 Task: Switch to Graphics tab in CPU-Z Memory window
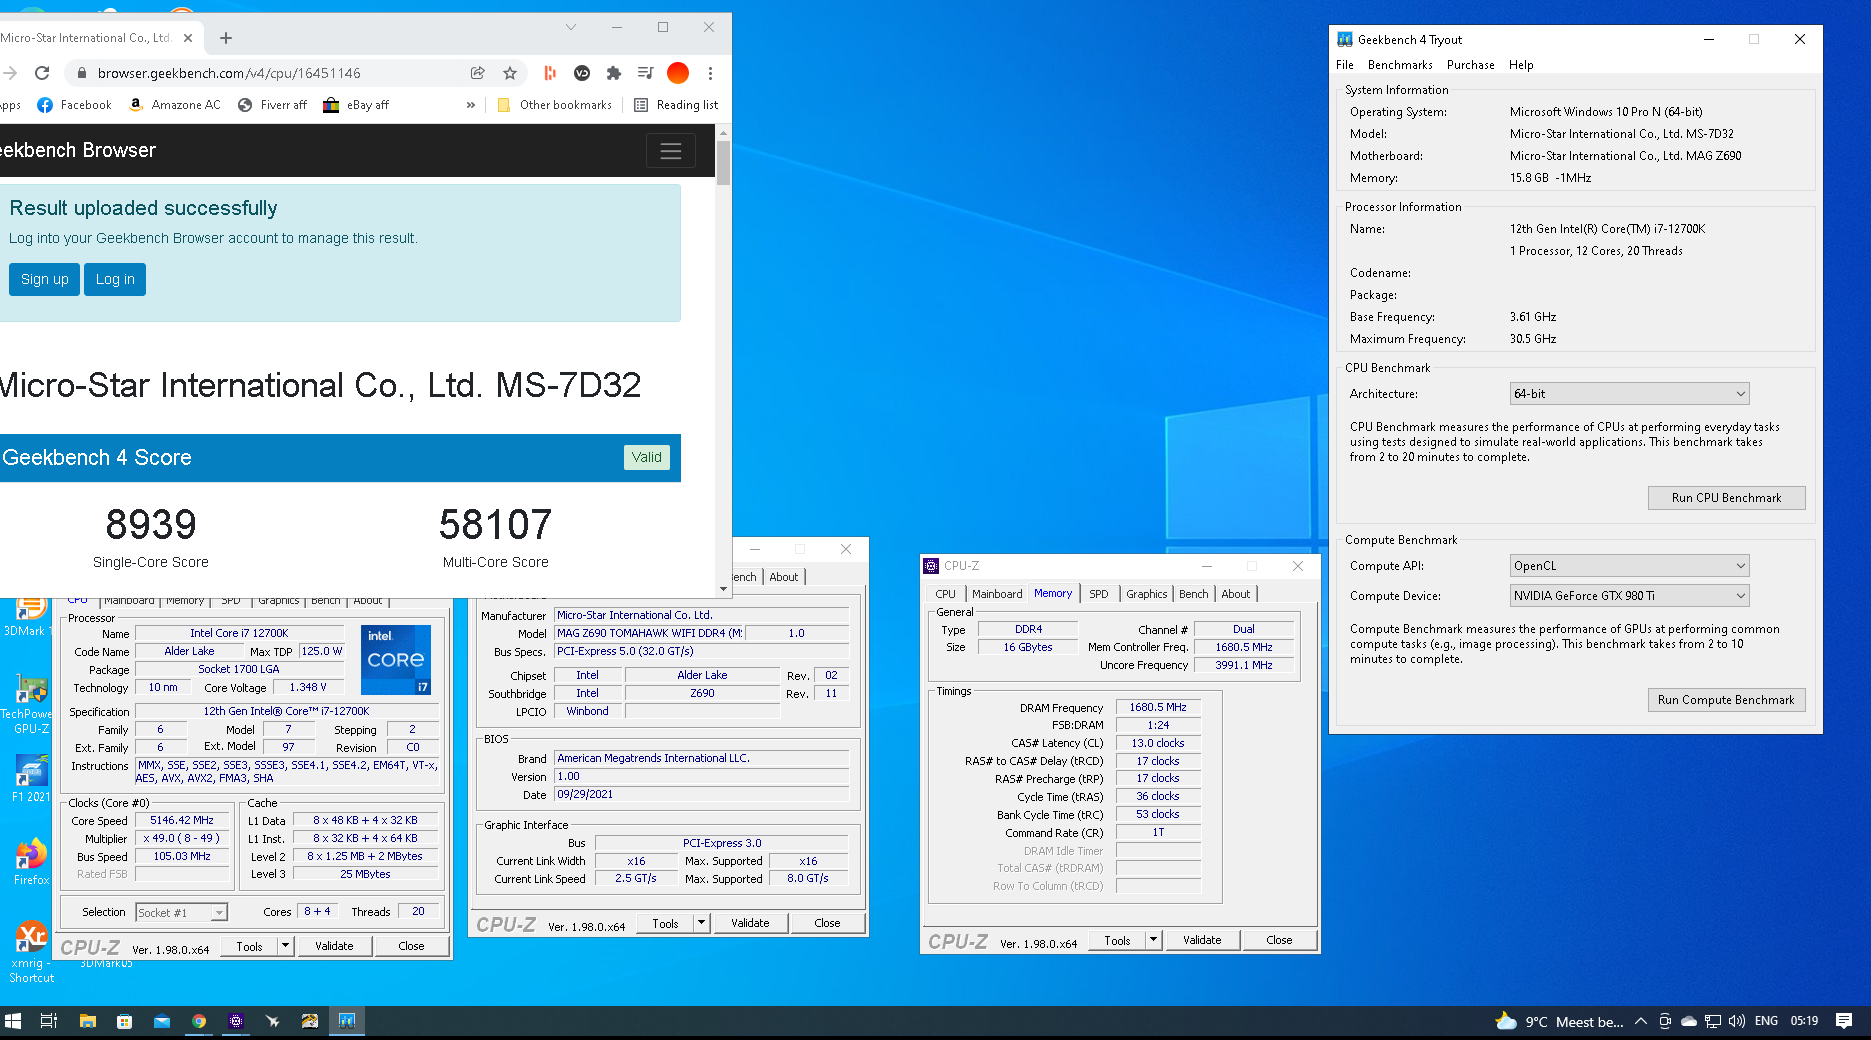tap(1146, 594)
